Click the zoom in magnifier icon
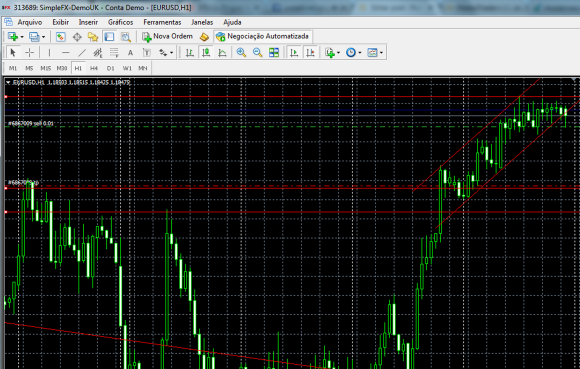580x369 pixels. coord(241,53)
